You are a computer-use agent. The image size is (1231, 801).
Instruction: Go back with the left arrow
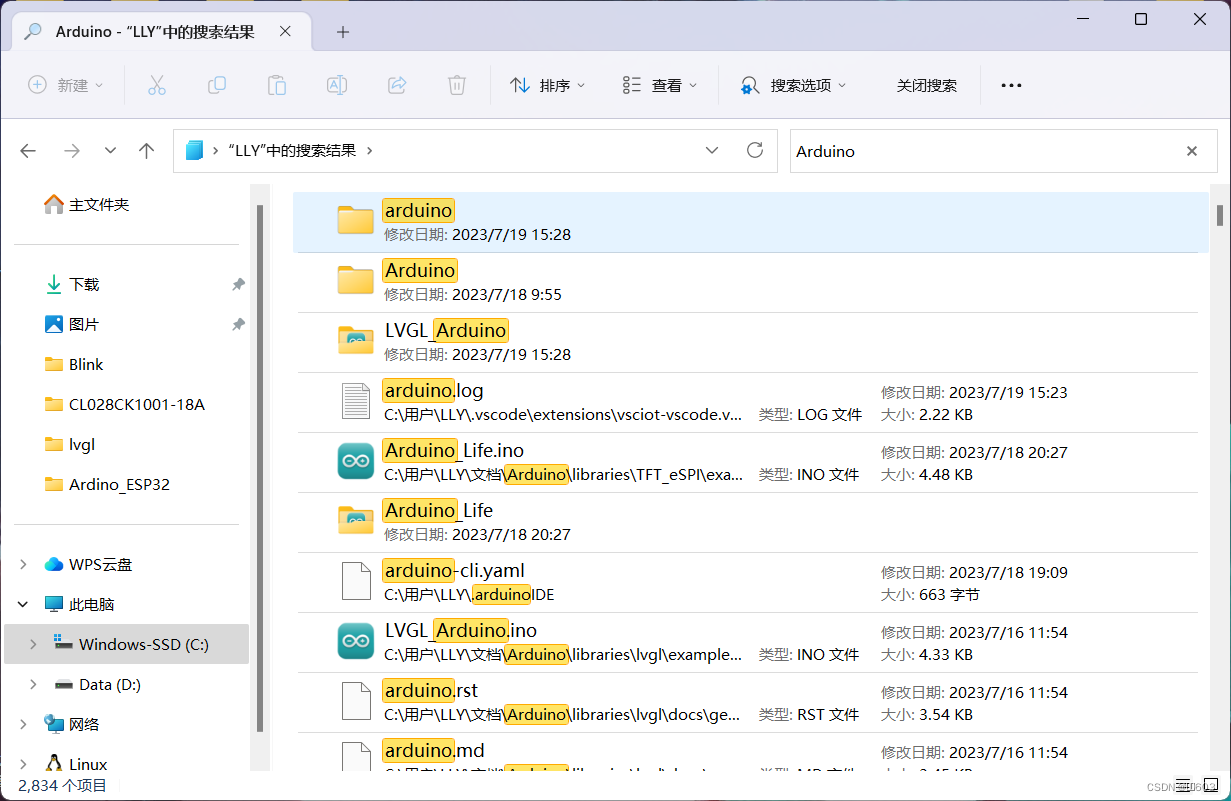pos(28,151)
